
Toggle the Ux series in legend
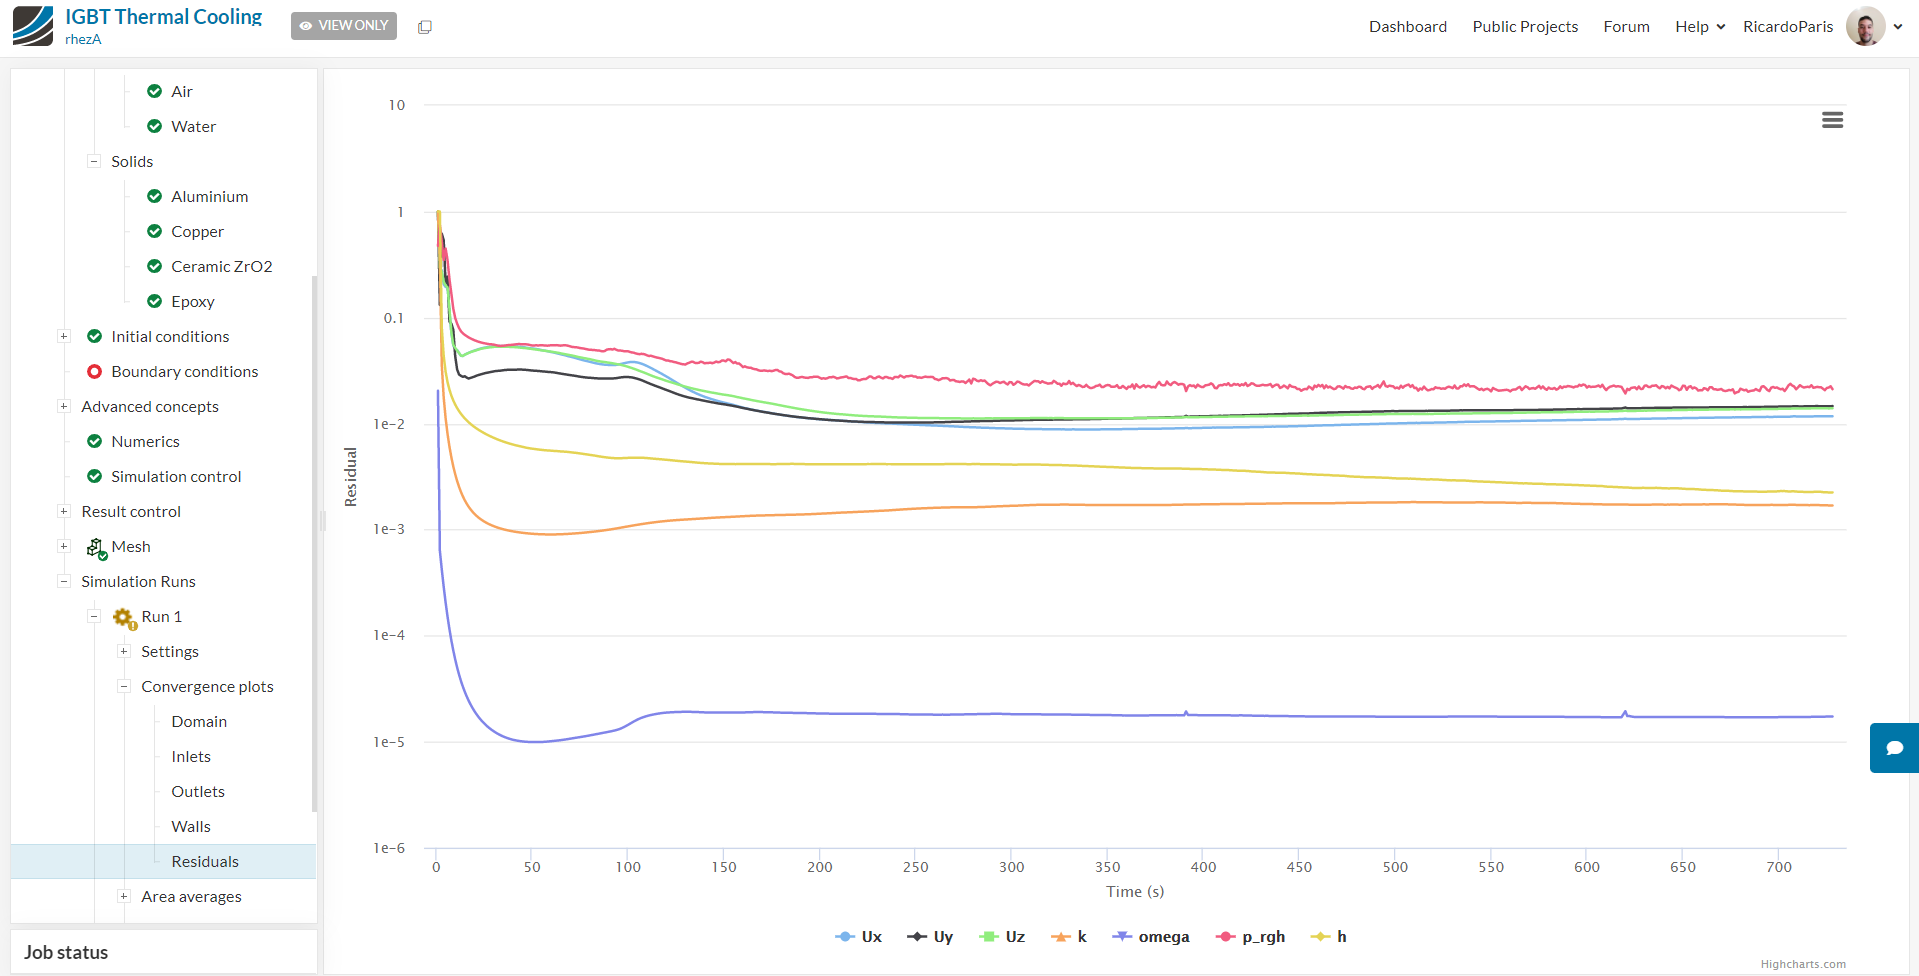(x=859, y=937)
